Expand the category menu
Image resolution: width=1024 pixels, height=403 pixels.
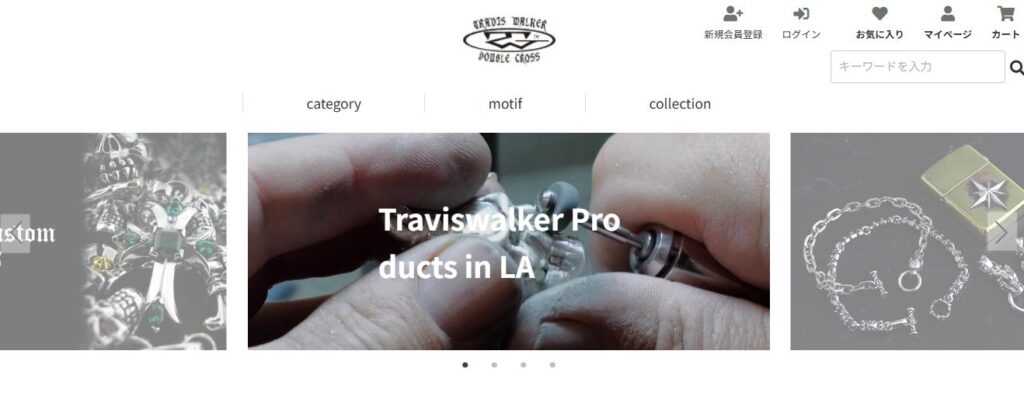(334, 104)
